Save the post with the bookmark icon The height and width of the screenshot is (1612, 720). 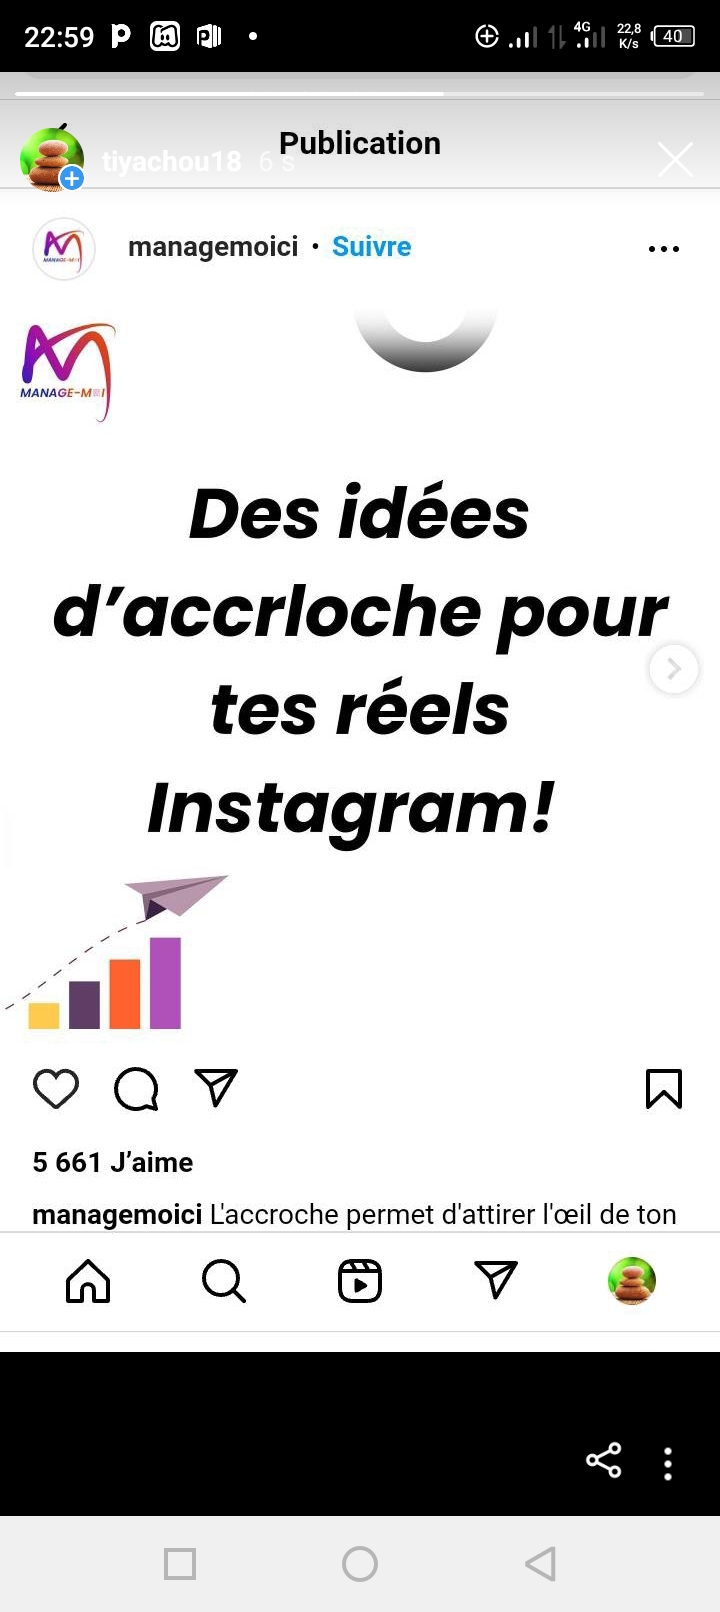click(664, 1089)
